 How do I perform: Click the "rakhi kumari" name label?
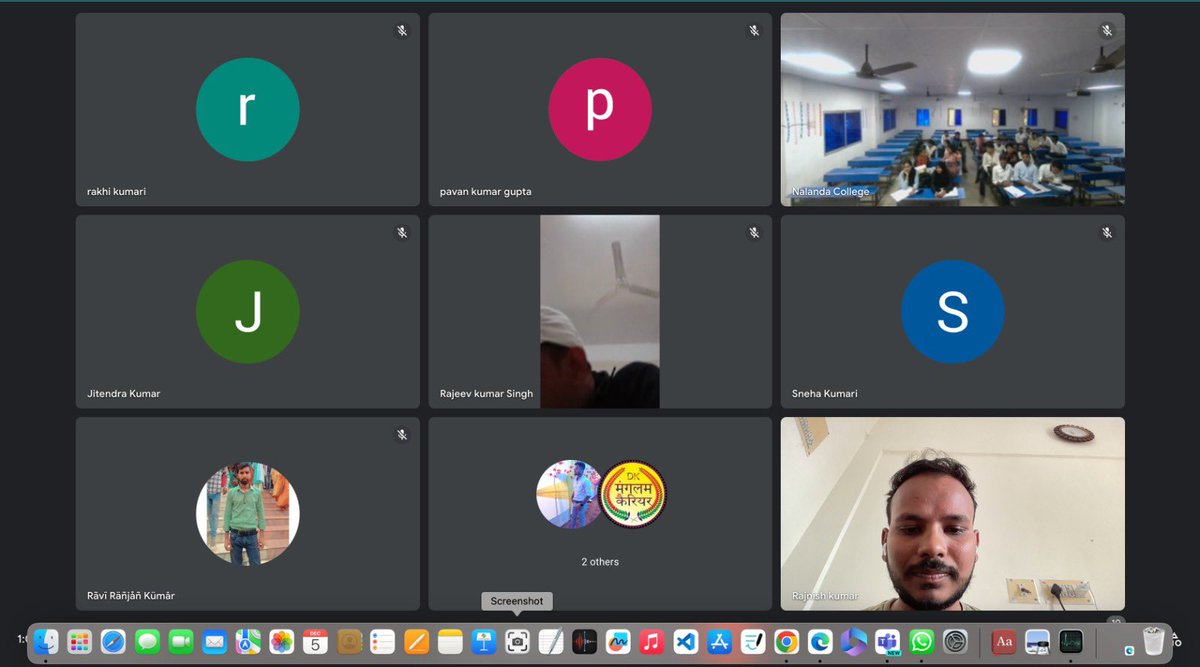click(x=116, y=191)
